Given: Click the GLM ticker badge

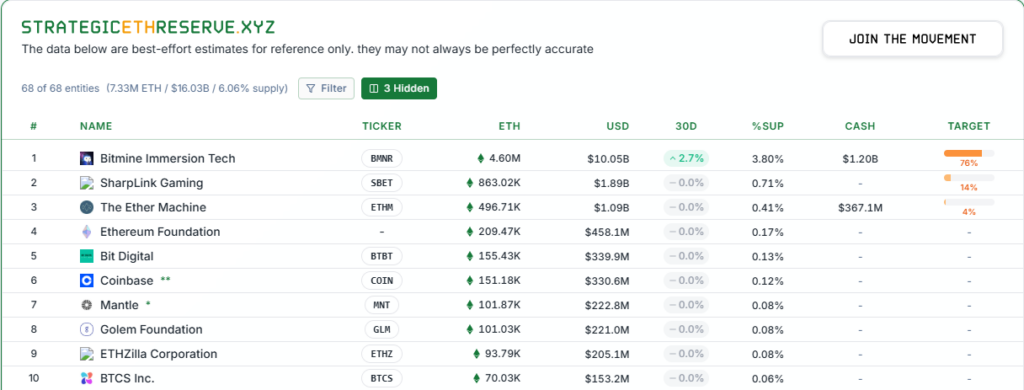Looking at the screenshot, I should 382,329.
